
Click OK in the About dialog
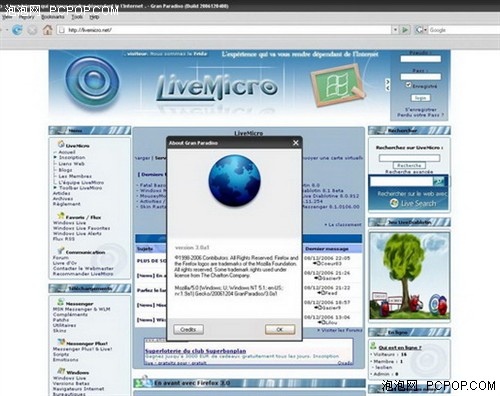pyautogui.click(x=280, y=329)
